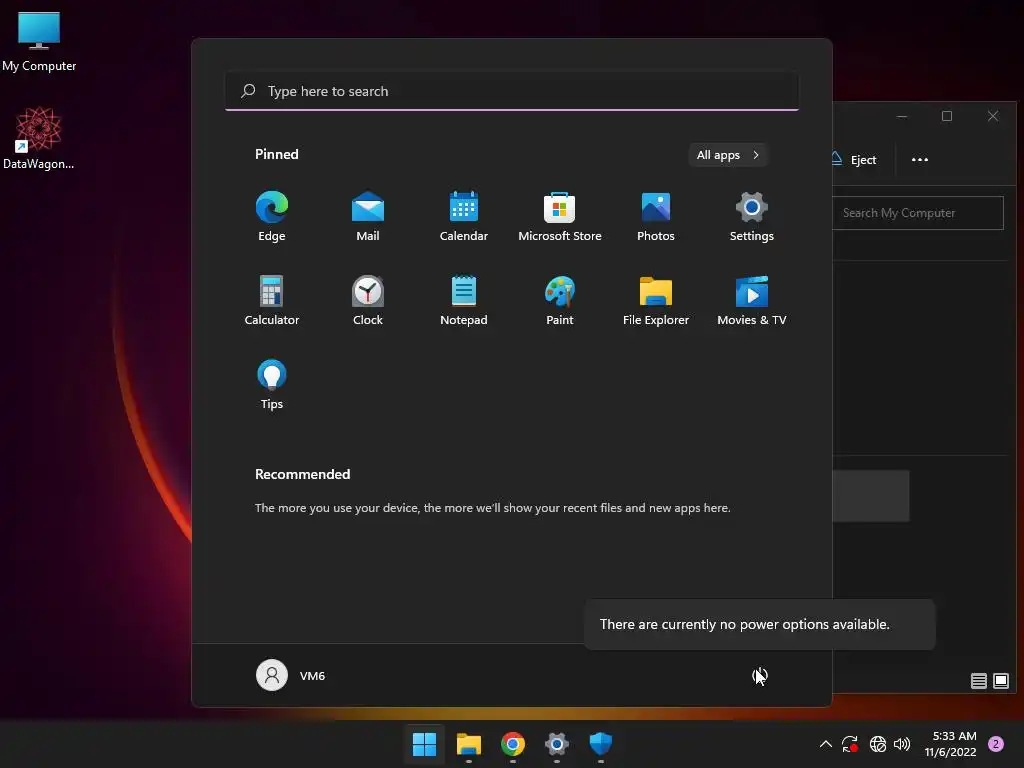The image size is (1024, 768).
Task: Open Google Chrome from taskbar
Action: point(513,744)
